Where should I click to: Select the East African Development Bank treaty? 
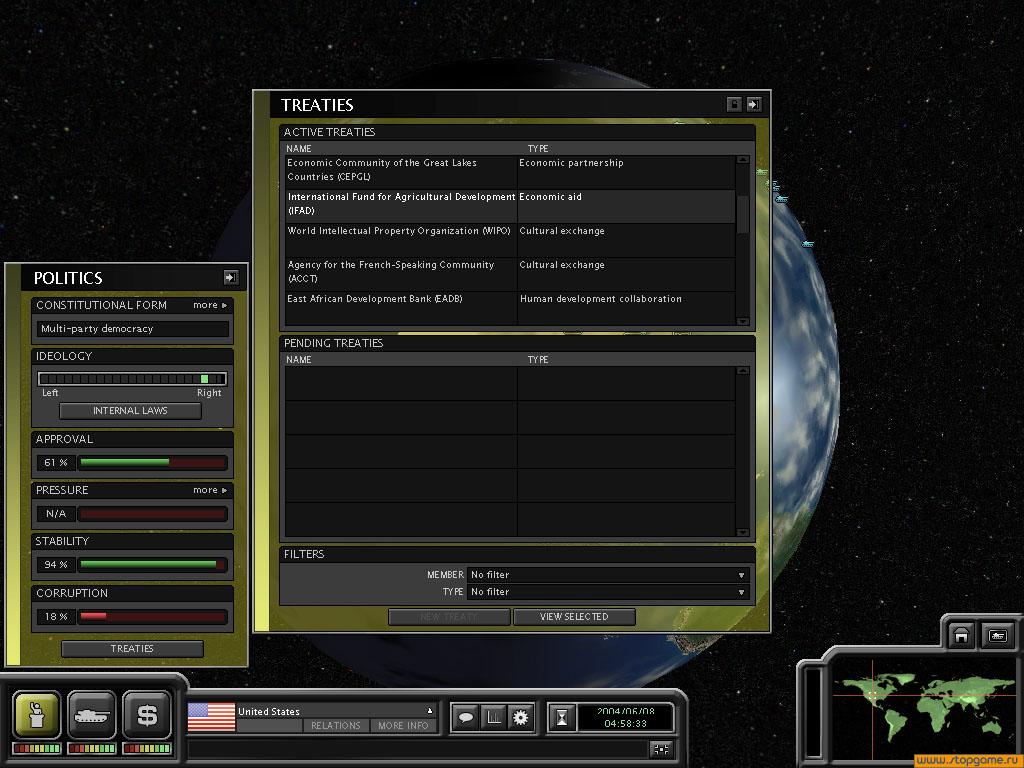[x=400, y=299]
